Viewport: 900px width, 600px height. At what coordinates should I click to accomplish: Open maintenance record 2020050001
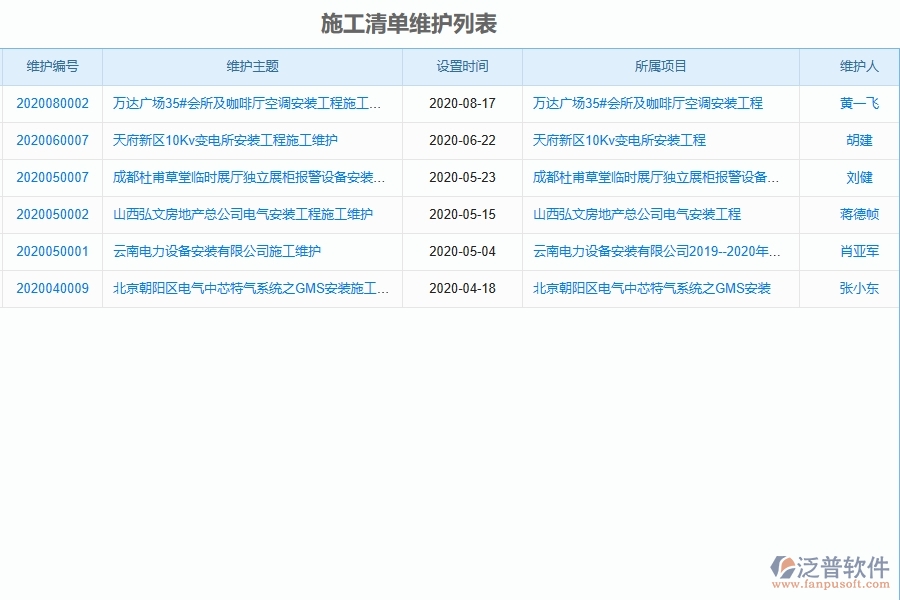click(50, 251)
